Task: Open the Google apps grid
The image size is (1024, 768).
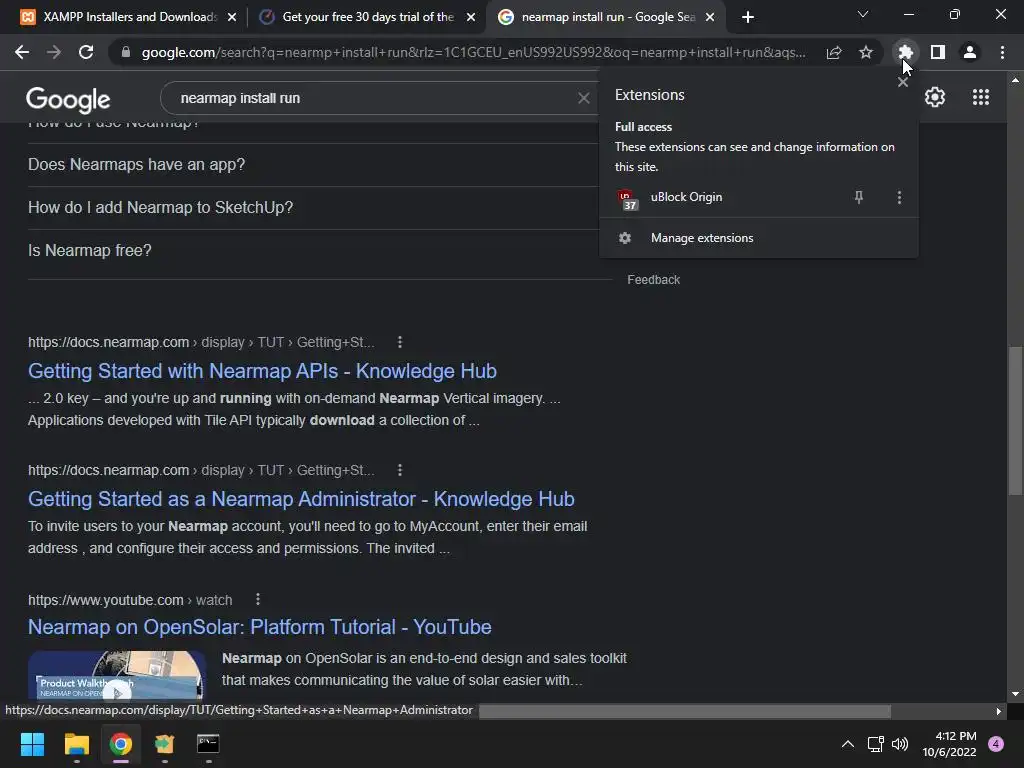Action: click(980, 97)
